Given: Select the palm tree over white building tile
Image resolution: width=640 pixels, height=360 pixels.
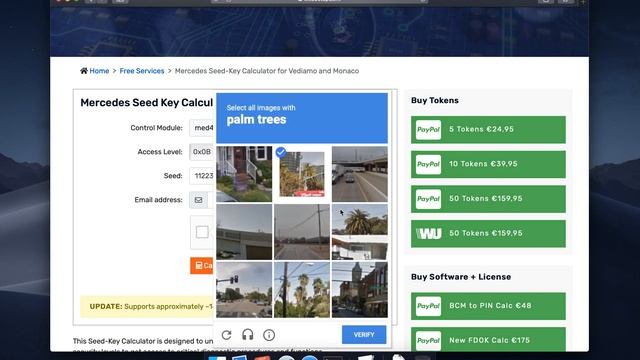Looking at the screenshot, I should (360, 232).
